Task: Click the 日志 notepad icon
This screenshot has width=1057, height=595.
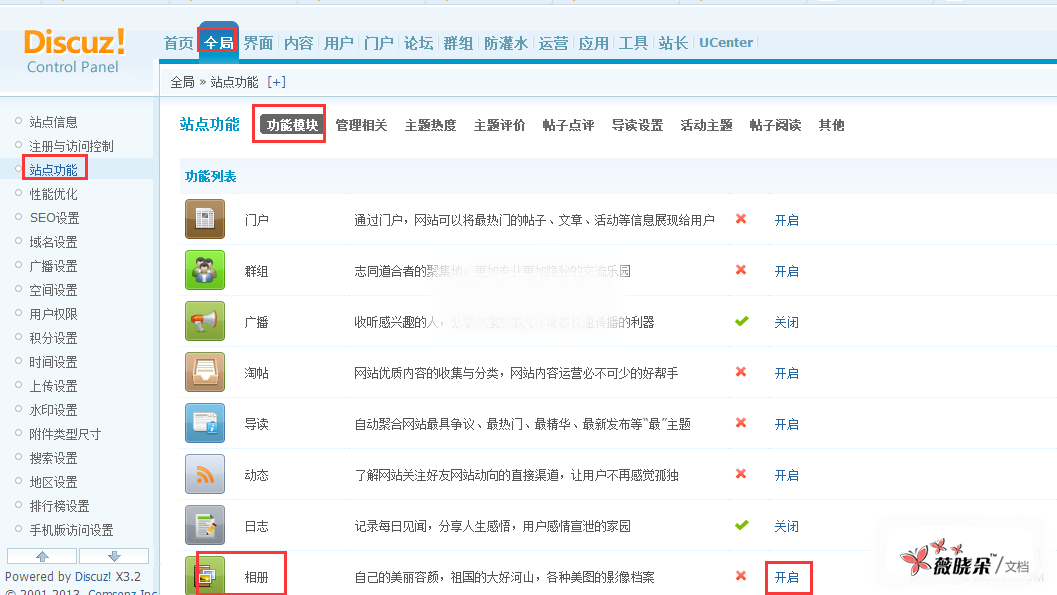Action: pos(205,525)
